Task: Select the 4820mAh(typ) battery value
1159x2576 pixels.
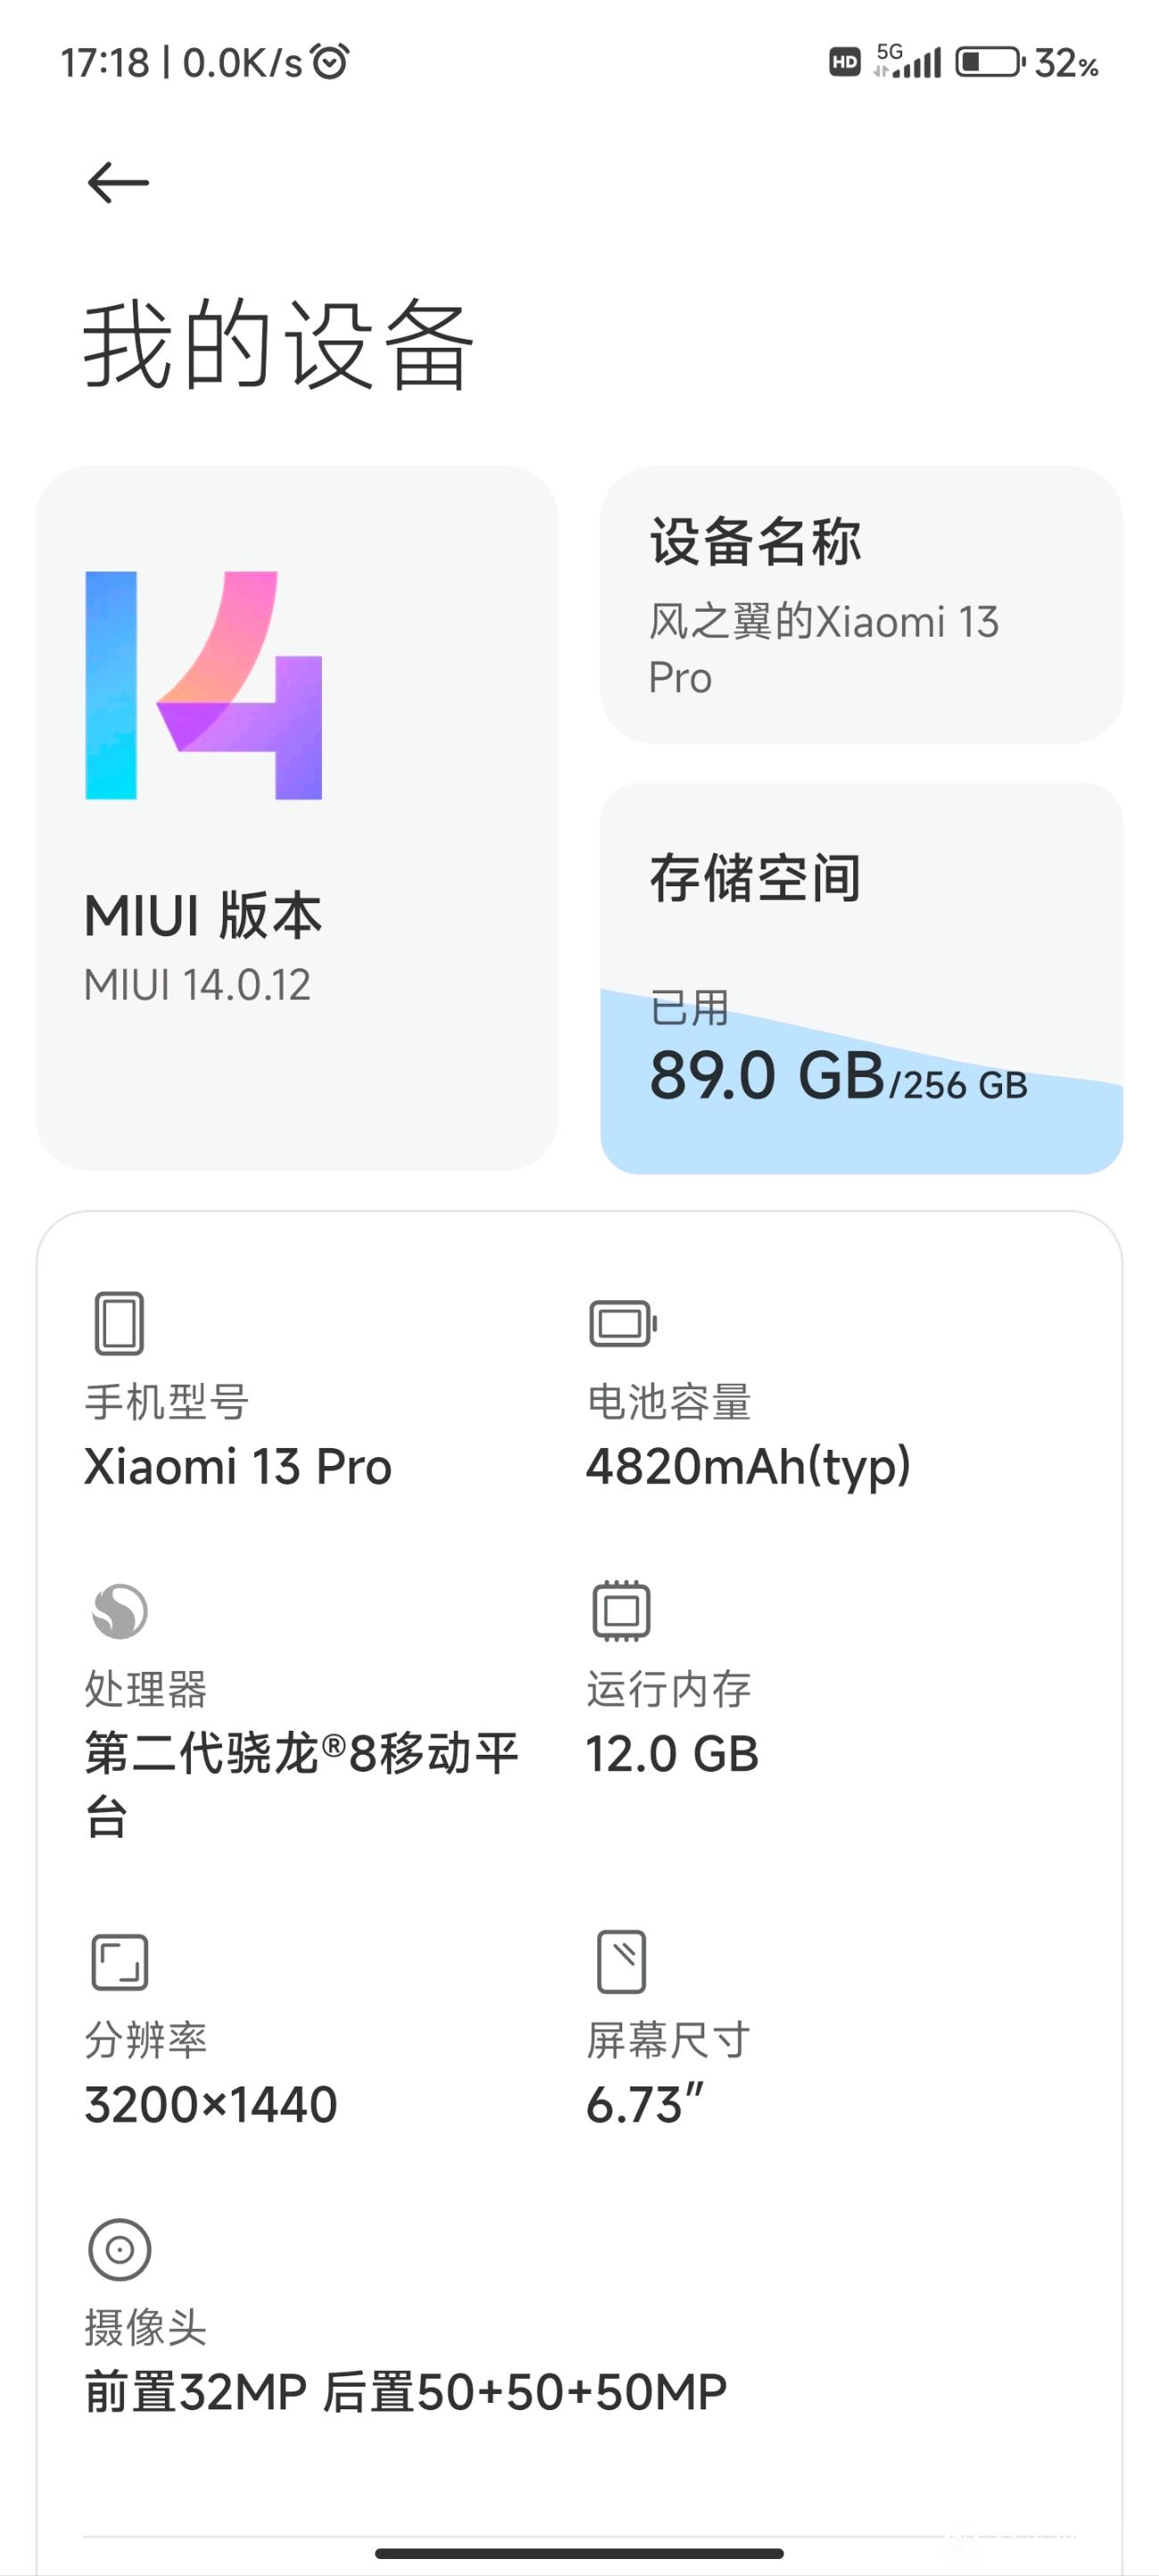Action: click(x=748, y=1468)
